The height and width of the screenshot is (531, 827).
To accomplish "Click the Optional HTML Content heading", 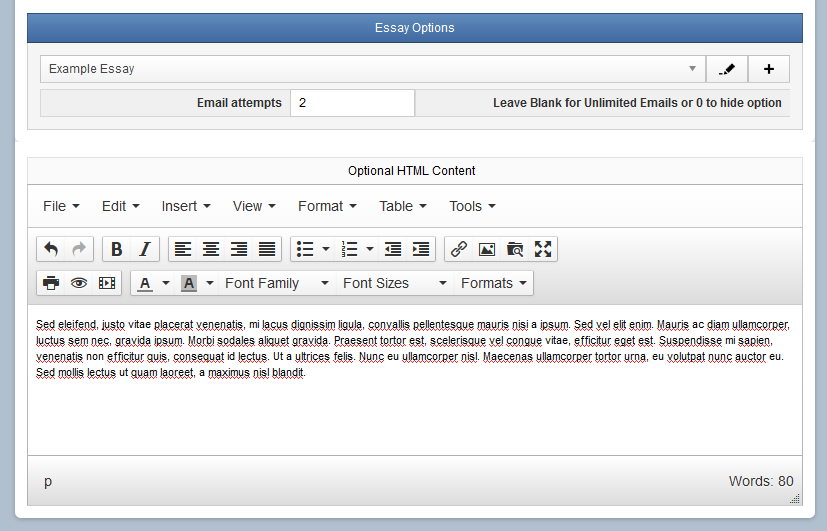I will point(411,171).
